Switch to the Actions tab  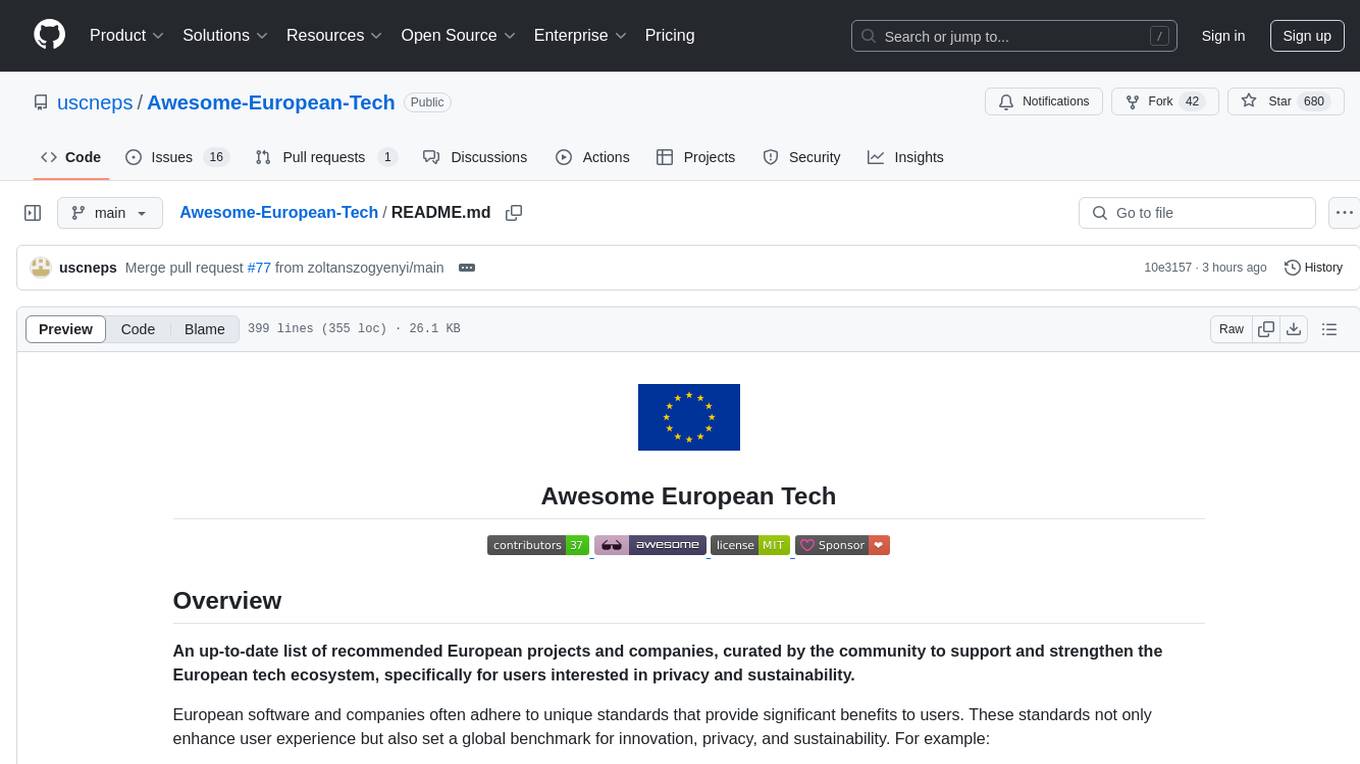592,157
